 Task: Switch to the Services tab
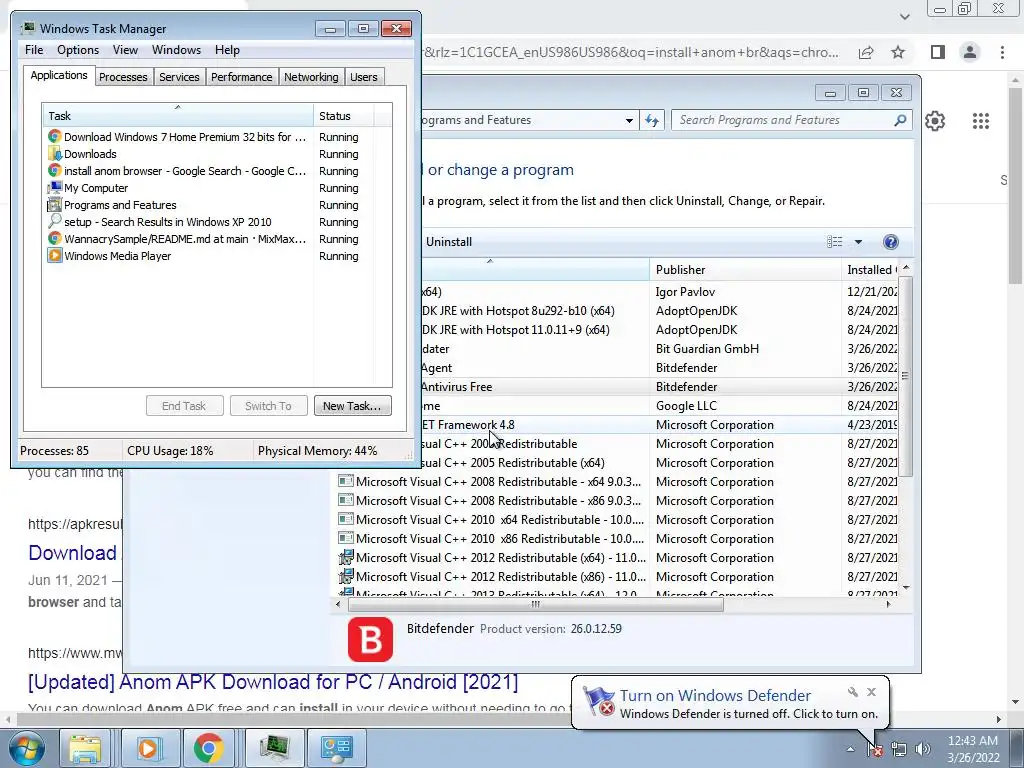[x=179, y=77]
